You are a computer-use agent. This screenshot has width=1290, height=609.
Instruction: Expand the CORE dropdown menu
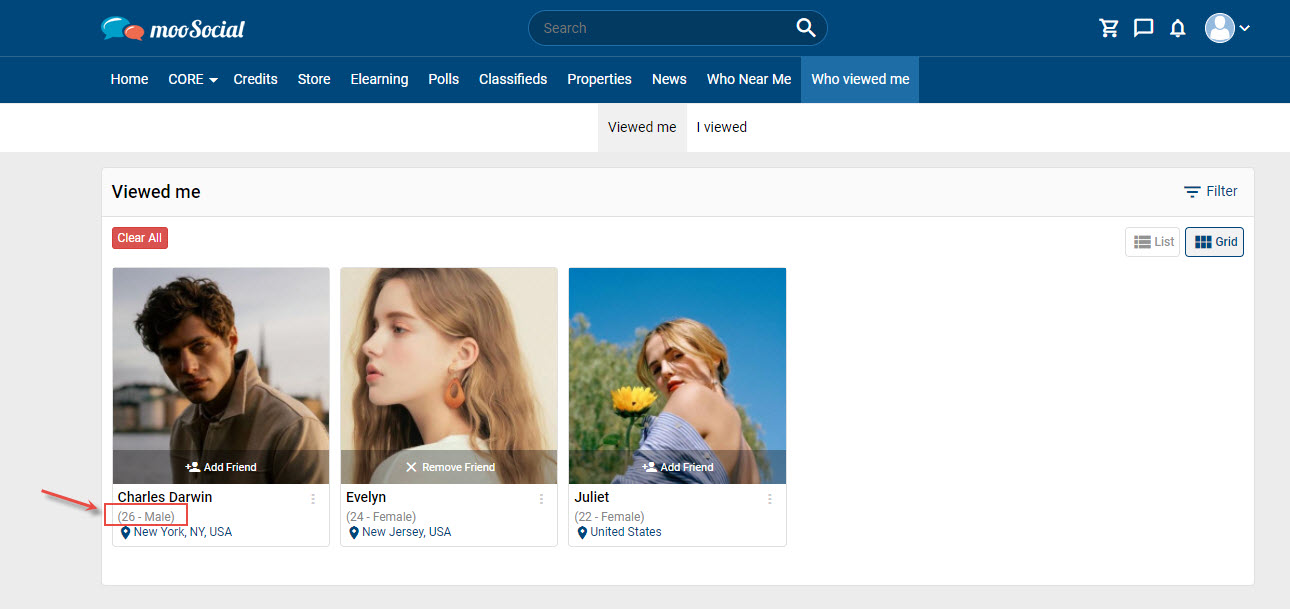(193, 79)
